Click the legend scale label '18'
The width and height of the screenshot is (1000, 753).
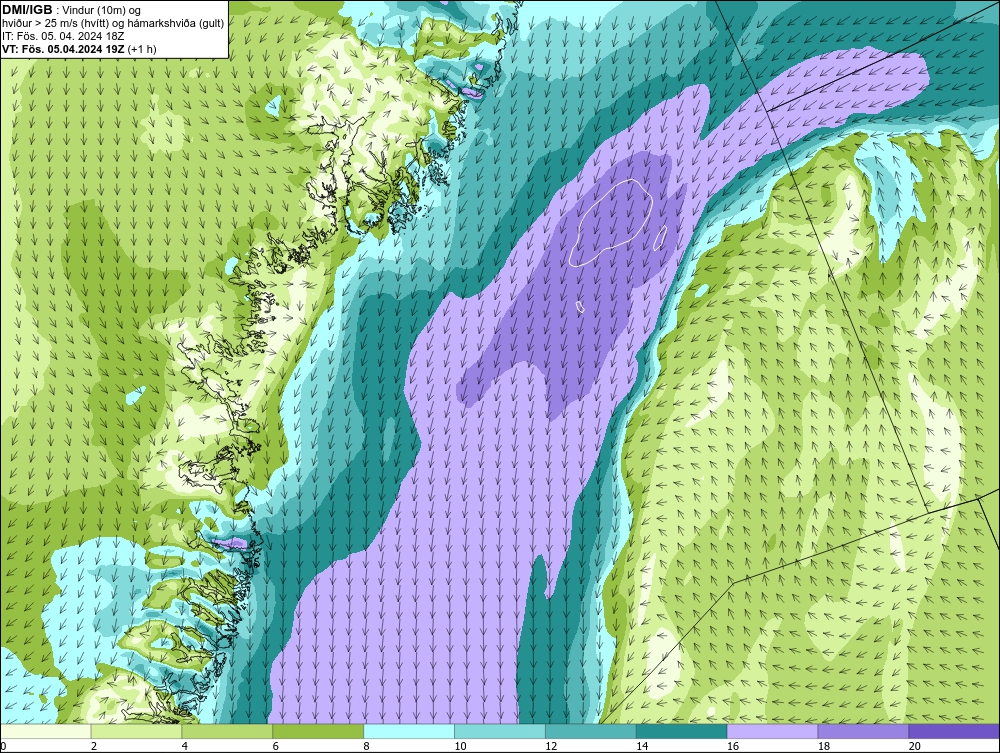[823, 746]
